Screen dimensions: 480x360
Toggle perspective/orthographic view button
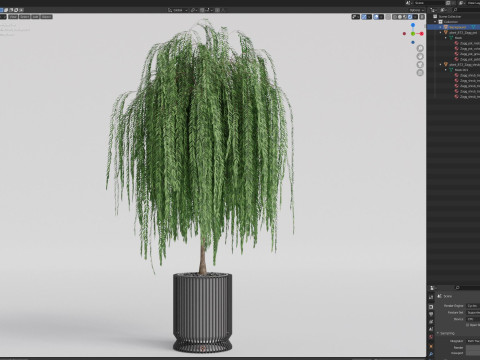point(420,72)
